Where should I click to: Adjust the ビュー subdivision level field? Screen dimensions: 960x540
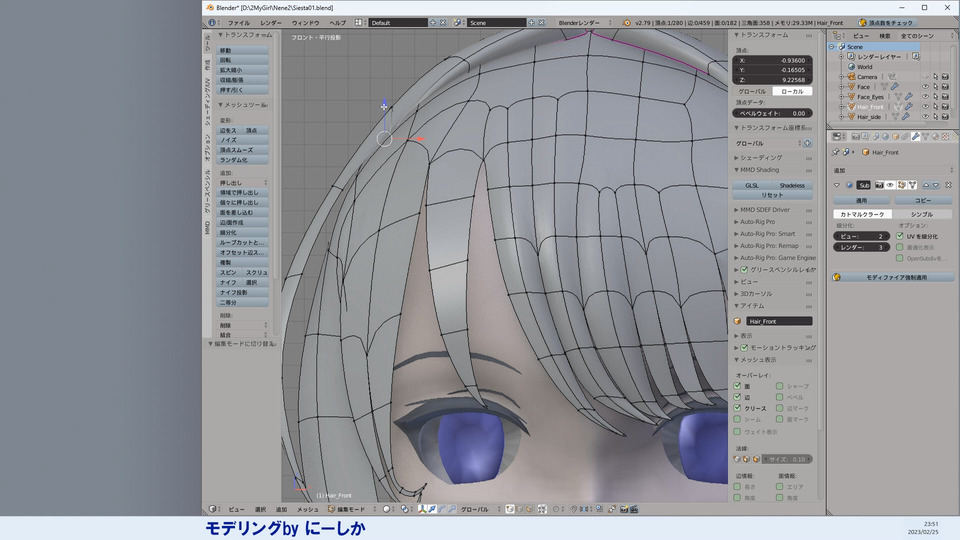coord(861,236)
